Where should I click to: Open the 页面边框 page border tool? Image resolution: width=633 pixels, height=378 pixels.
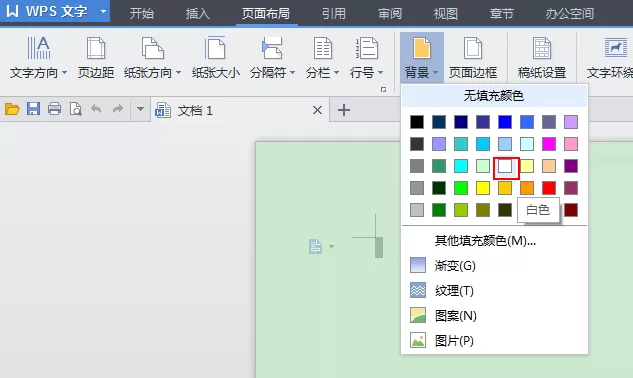(x=473, y=57)
